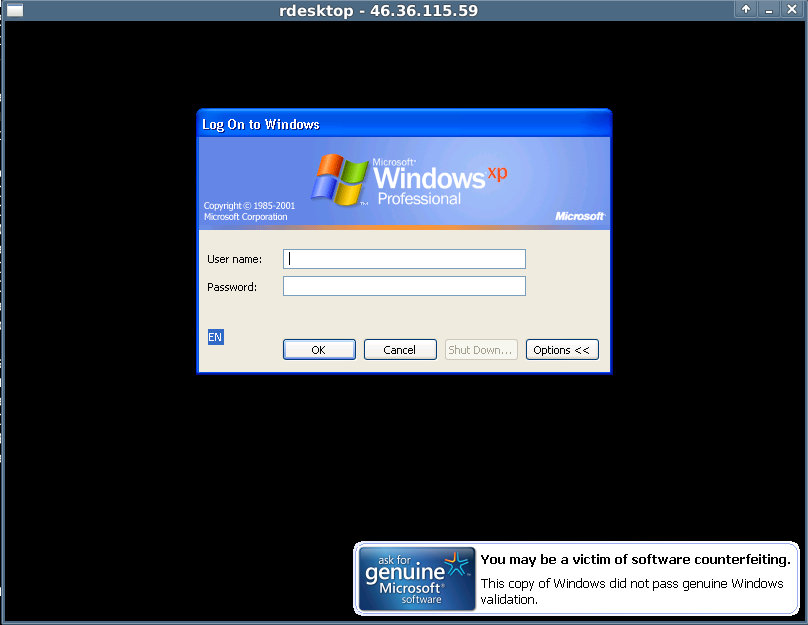The height and width of the screenshot is (625, 808).
Task: Click the rdesktop title bar text
Action: coord(378,11)
